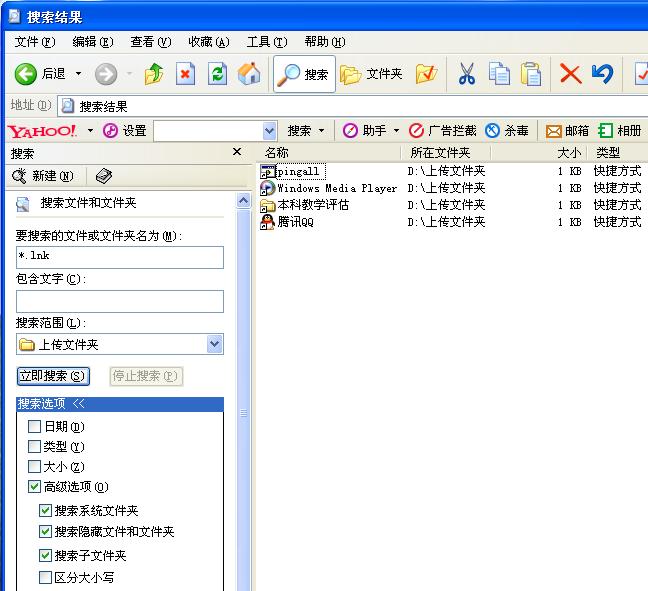Open the 工具(T) menu
This screenshot has height=591, width=648.
tap(267, 42)
